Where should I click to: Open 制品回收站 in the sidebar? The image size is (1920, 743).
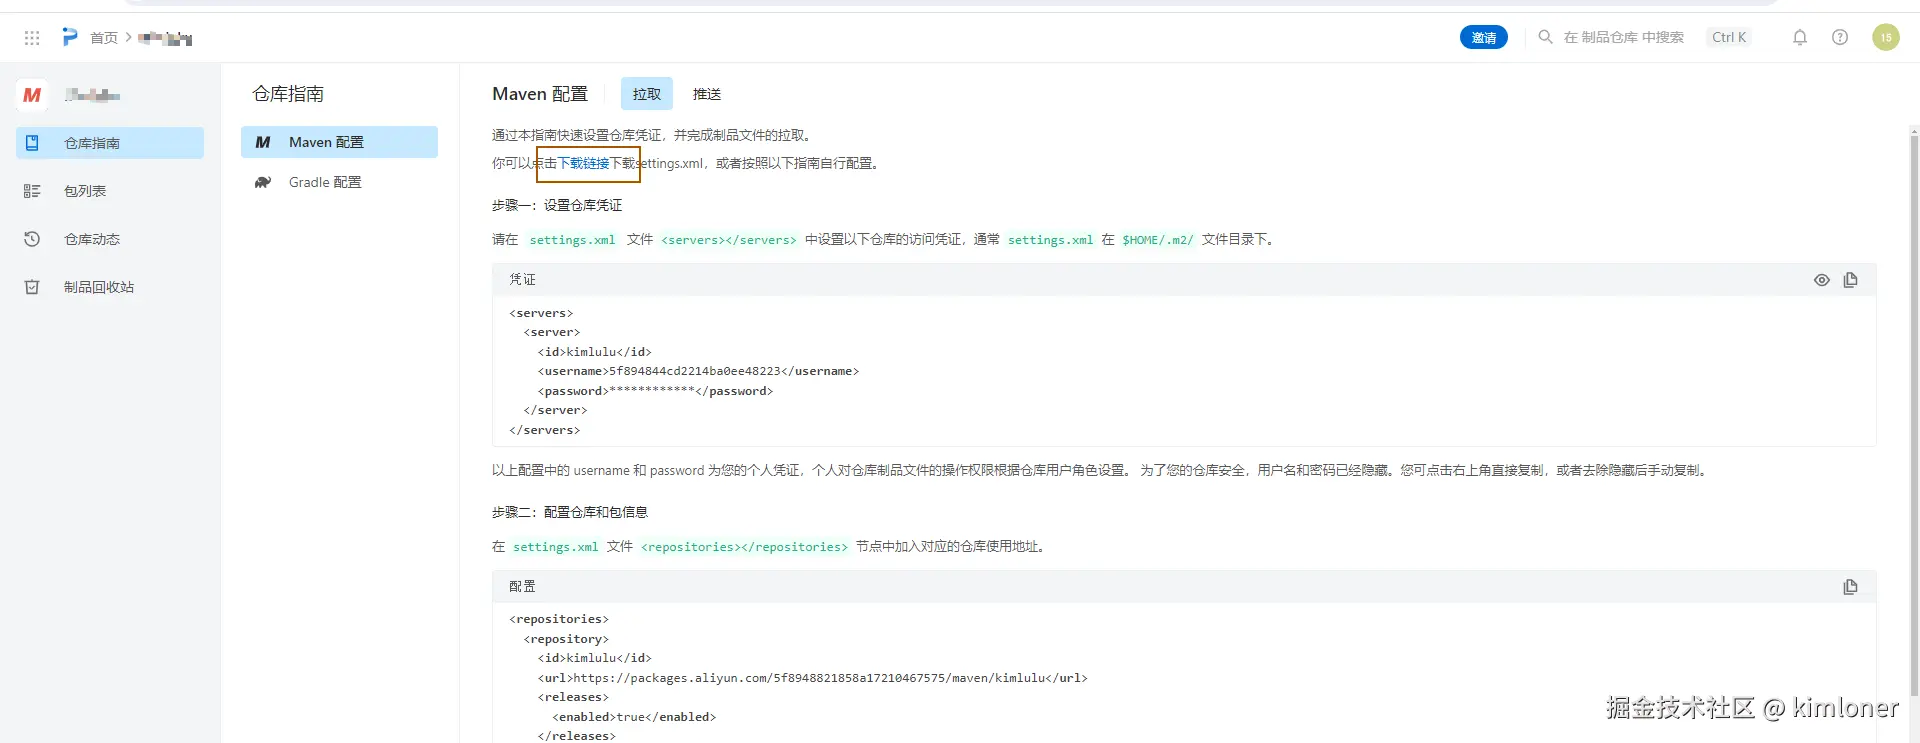(110, 287)
